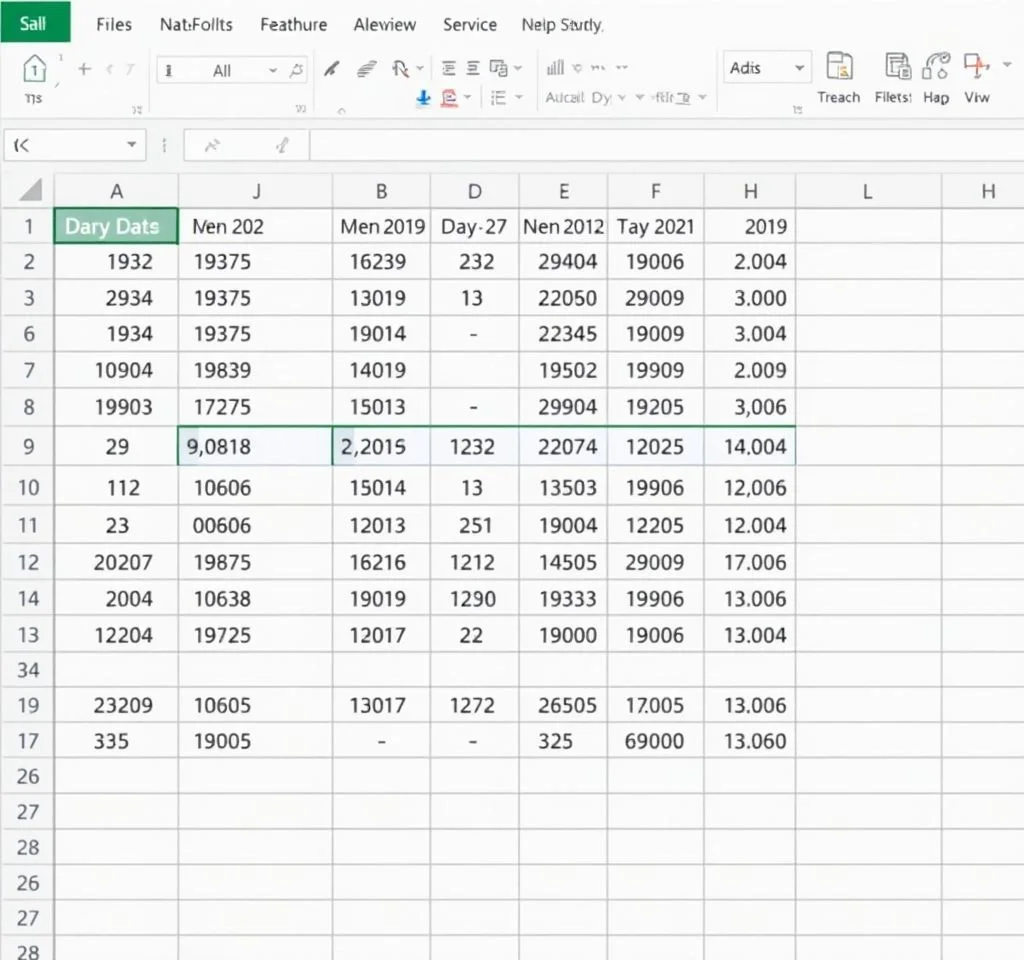
Task: Click the green Sall button
Action: point(35,22)
